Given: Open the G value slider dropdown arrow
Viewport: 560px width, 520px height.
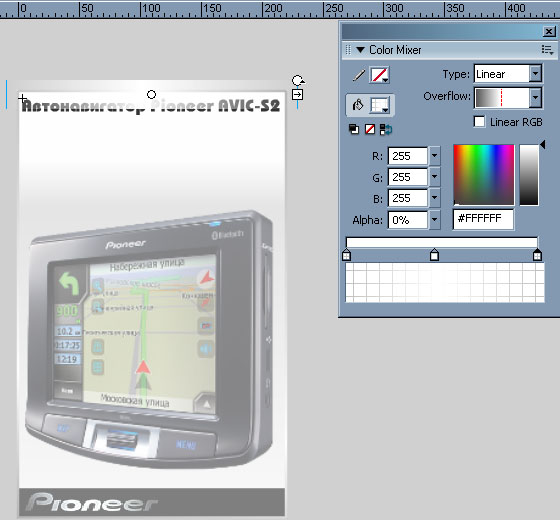Looking at the screenshot, I should [434, 177].
